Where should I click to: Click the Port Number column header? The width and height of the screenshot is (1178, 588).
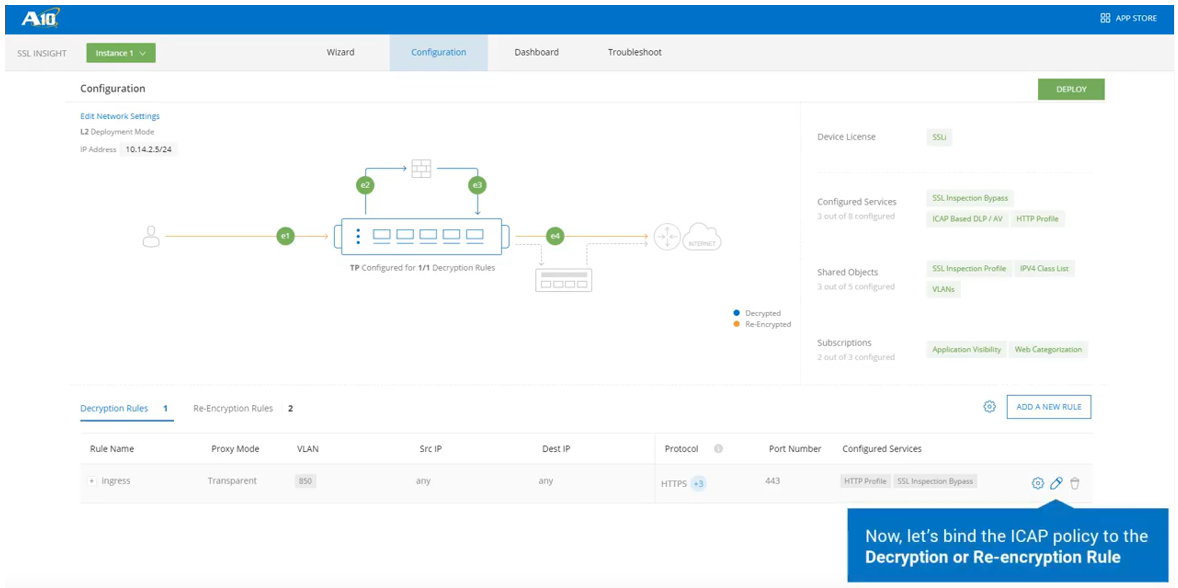click(x=794, y=448)
